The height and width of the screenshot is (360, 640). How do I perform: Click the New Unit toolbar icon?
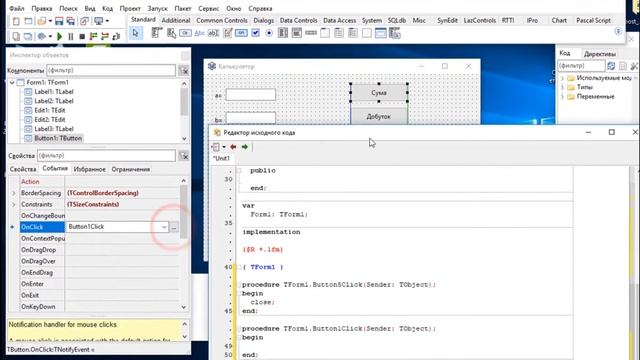[x=16, y=21]
